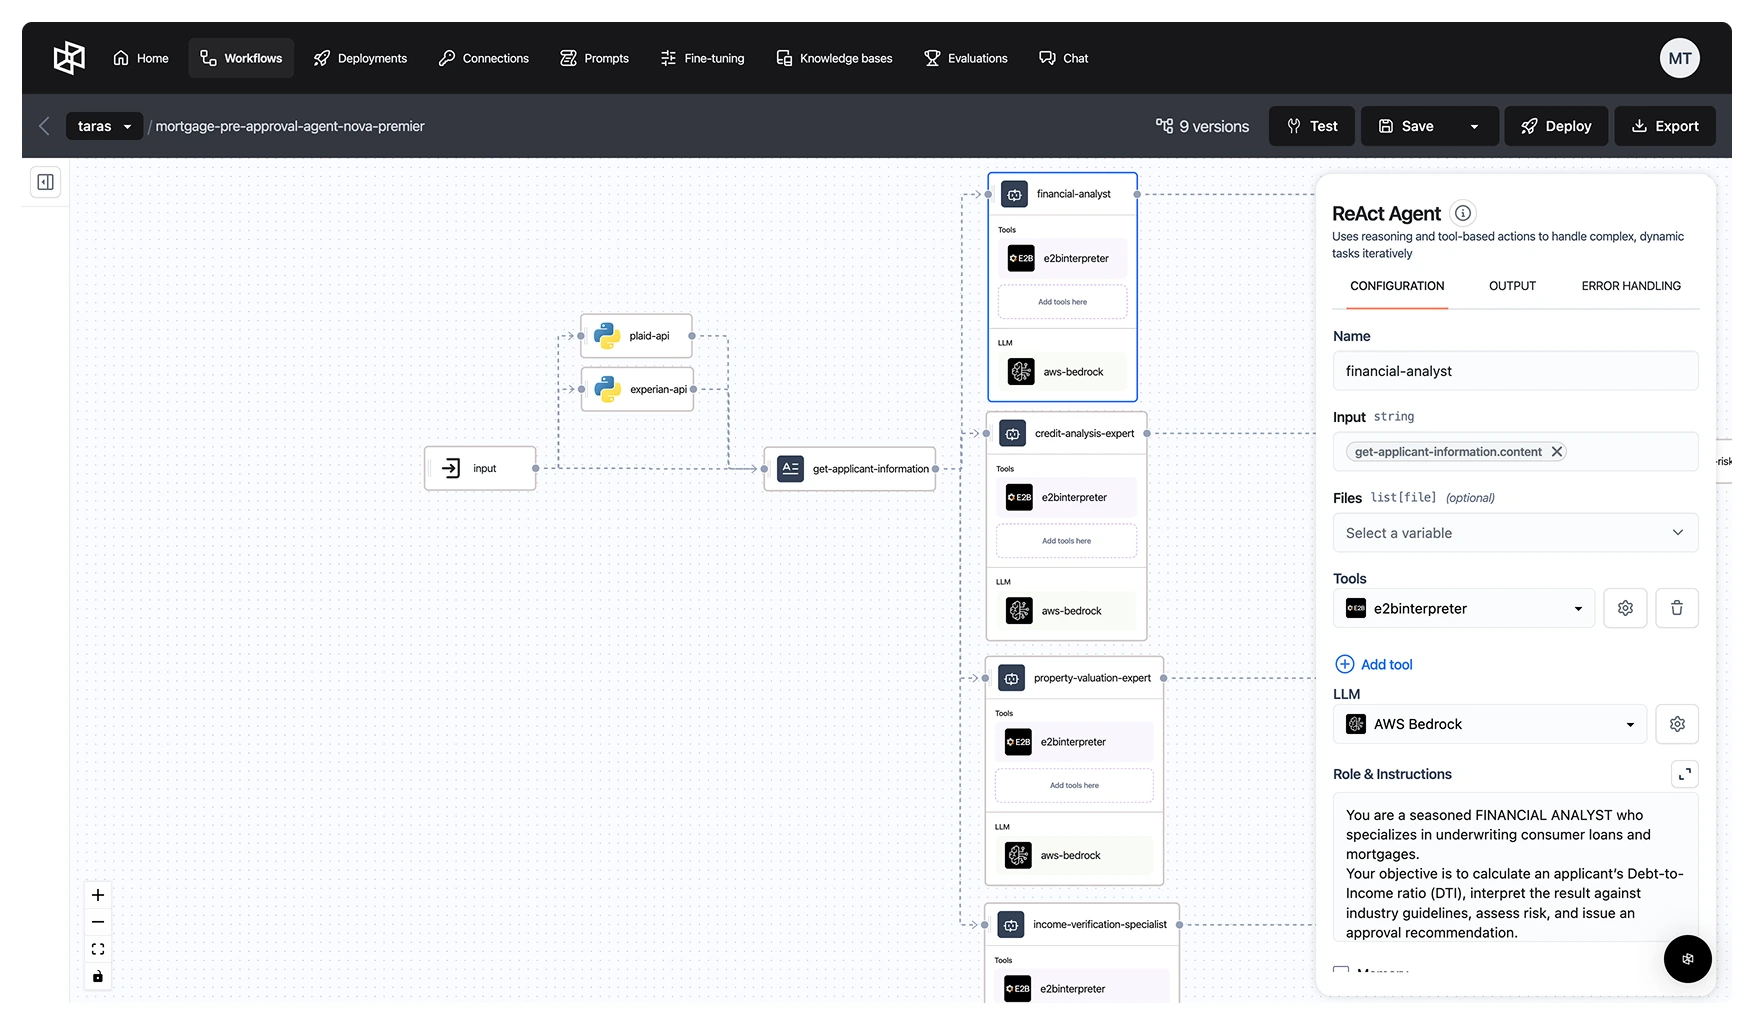Viewport: 1754px width, 1025px height.
Task: Zoom in the canvas with plus icon
Action: (x=98, y=895)
